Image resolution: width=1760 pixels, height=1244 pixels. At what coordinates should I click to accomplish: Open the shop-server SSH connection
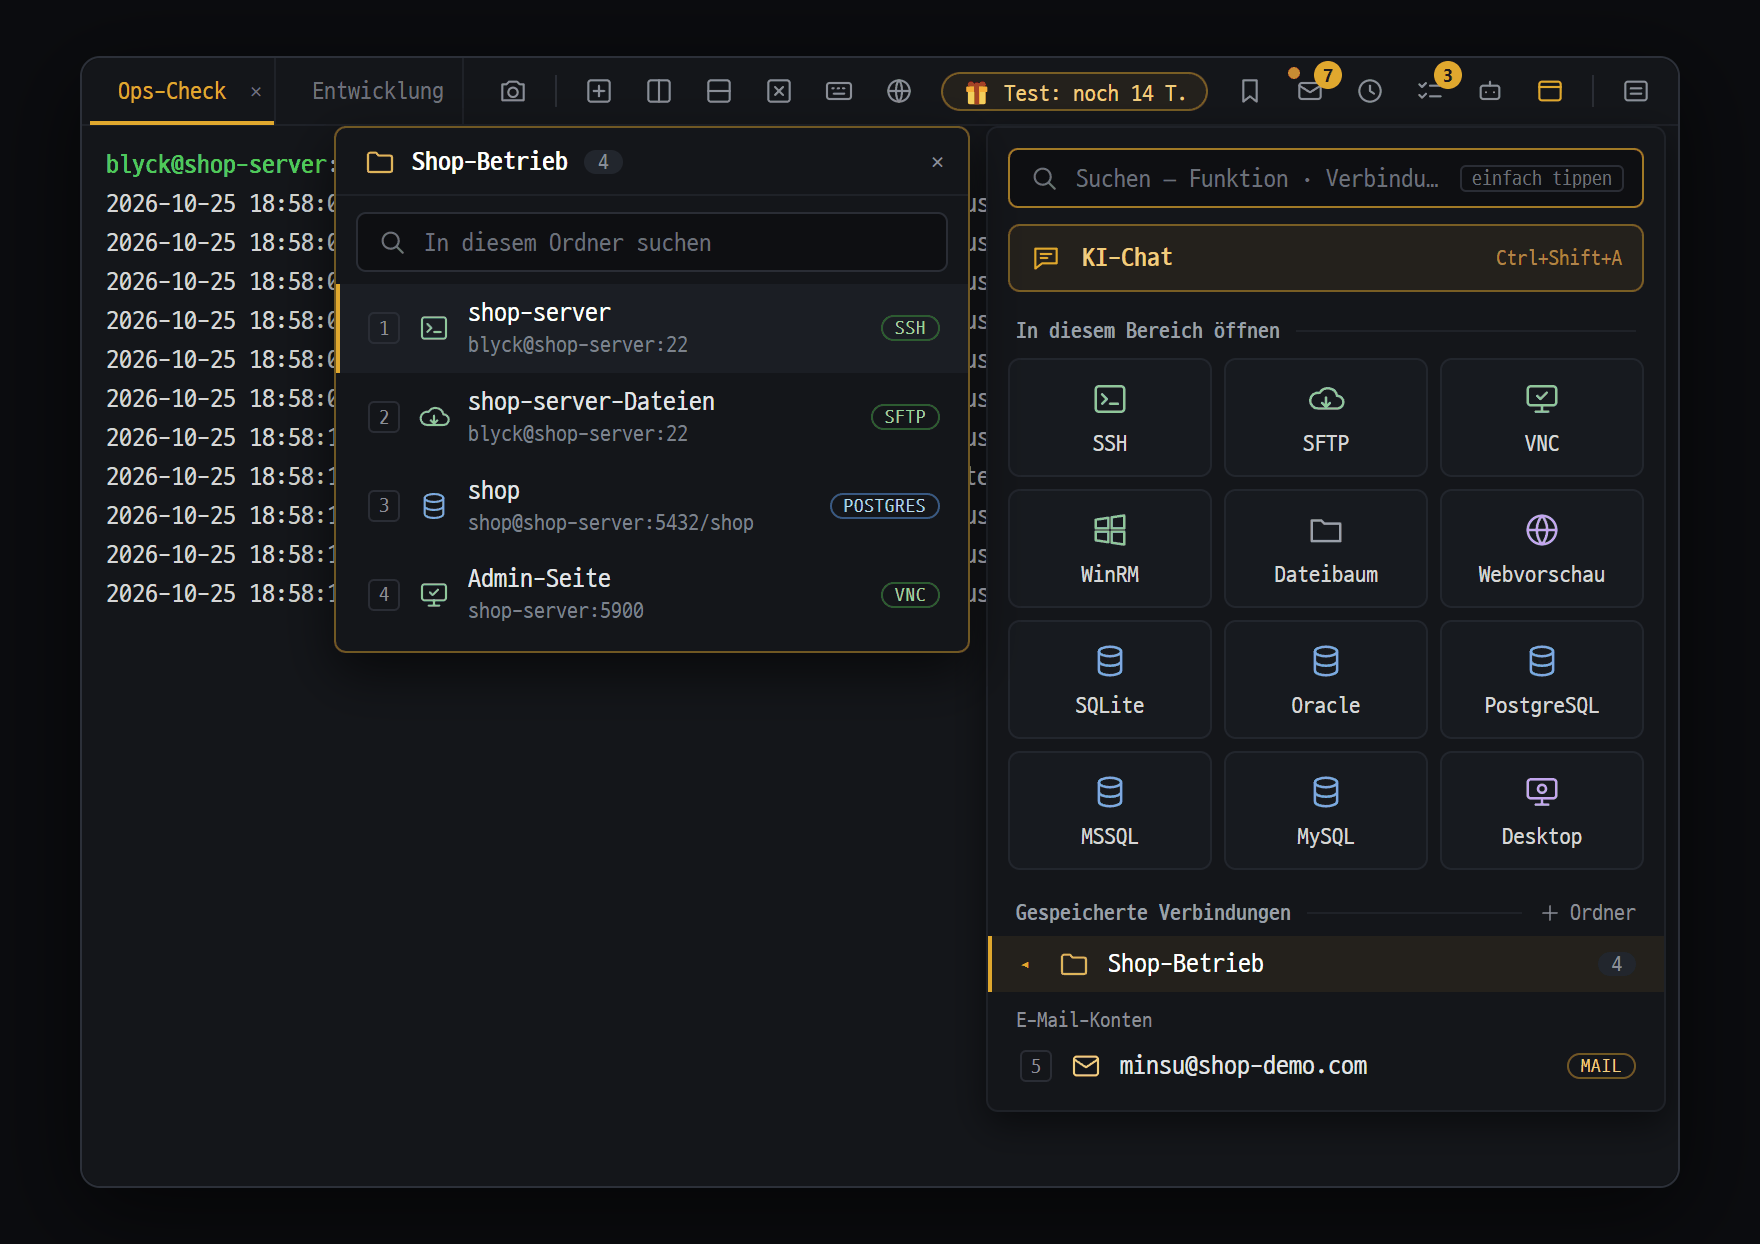(x=652, y=328)
